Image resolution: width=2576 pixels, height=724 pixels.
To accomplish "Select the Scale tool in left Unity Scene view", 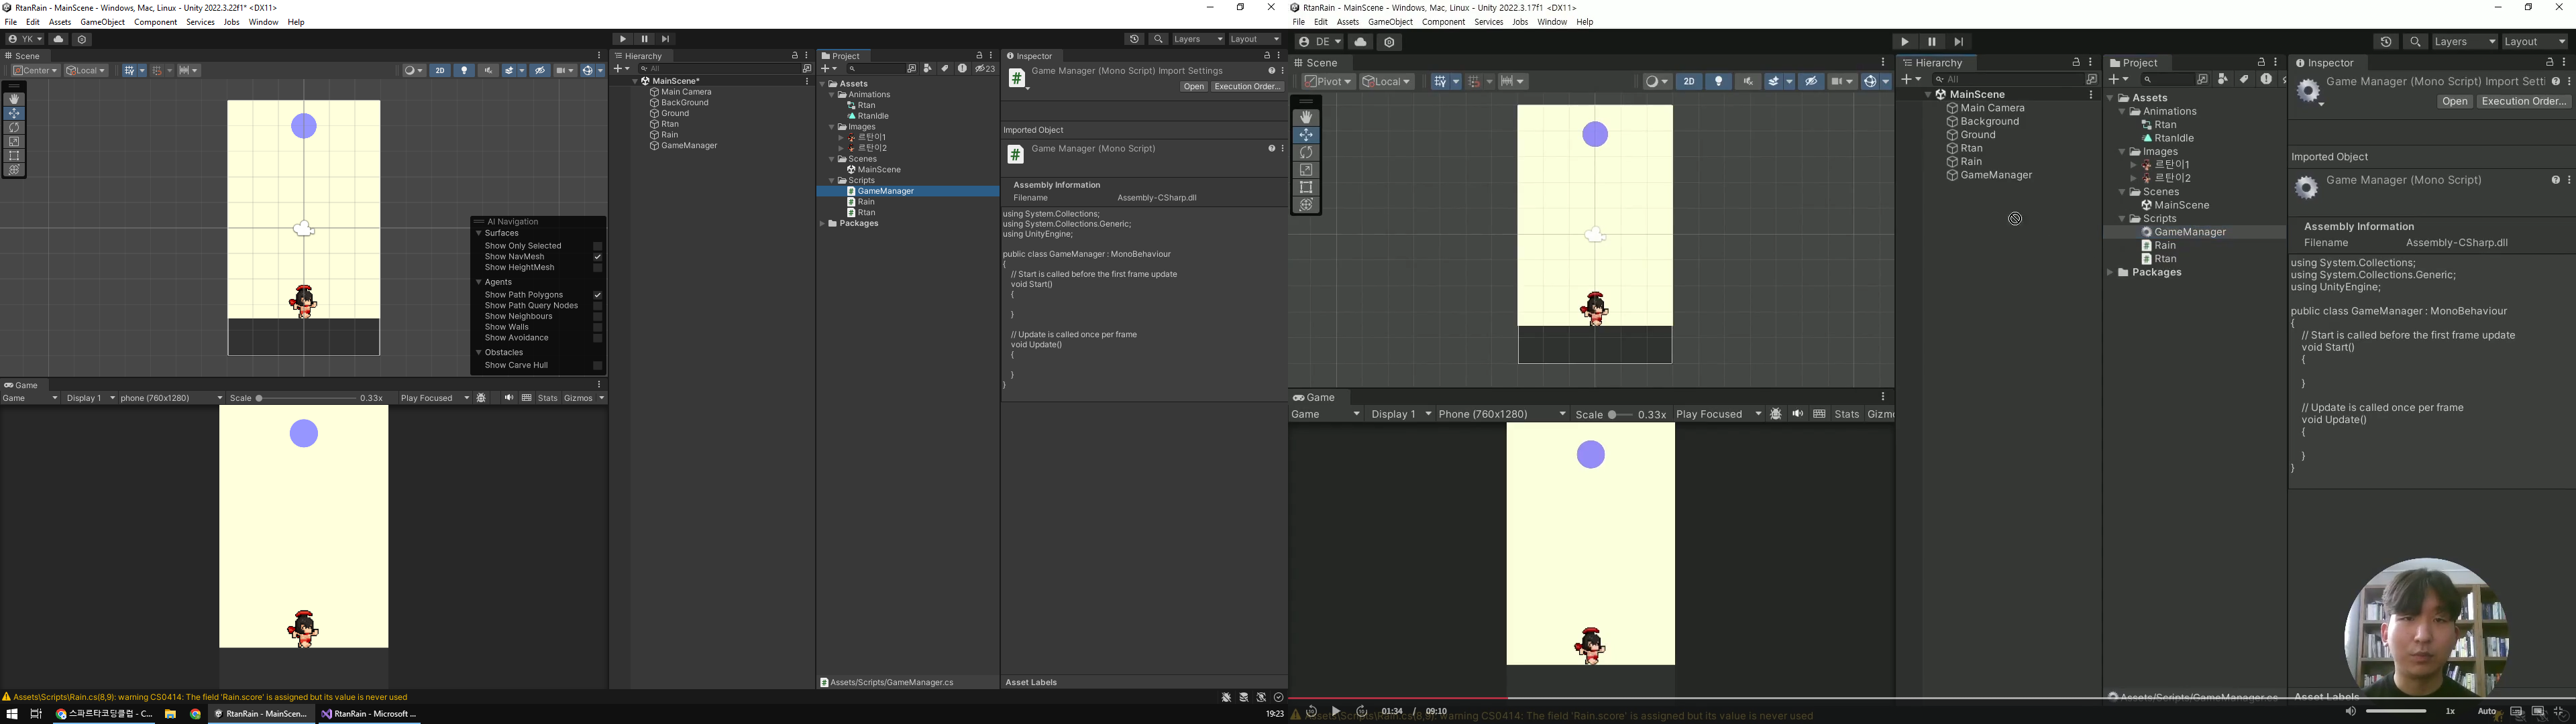I will coord(14,142).
